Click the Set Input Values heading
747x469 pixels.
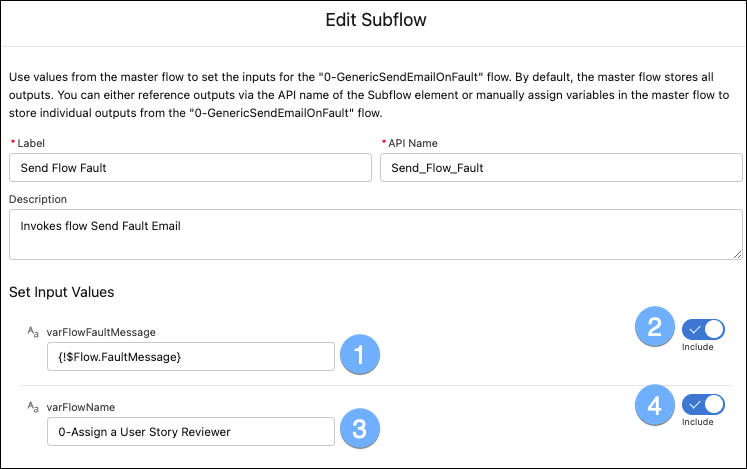coord(61,292)
